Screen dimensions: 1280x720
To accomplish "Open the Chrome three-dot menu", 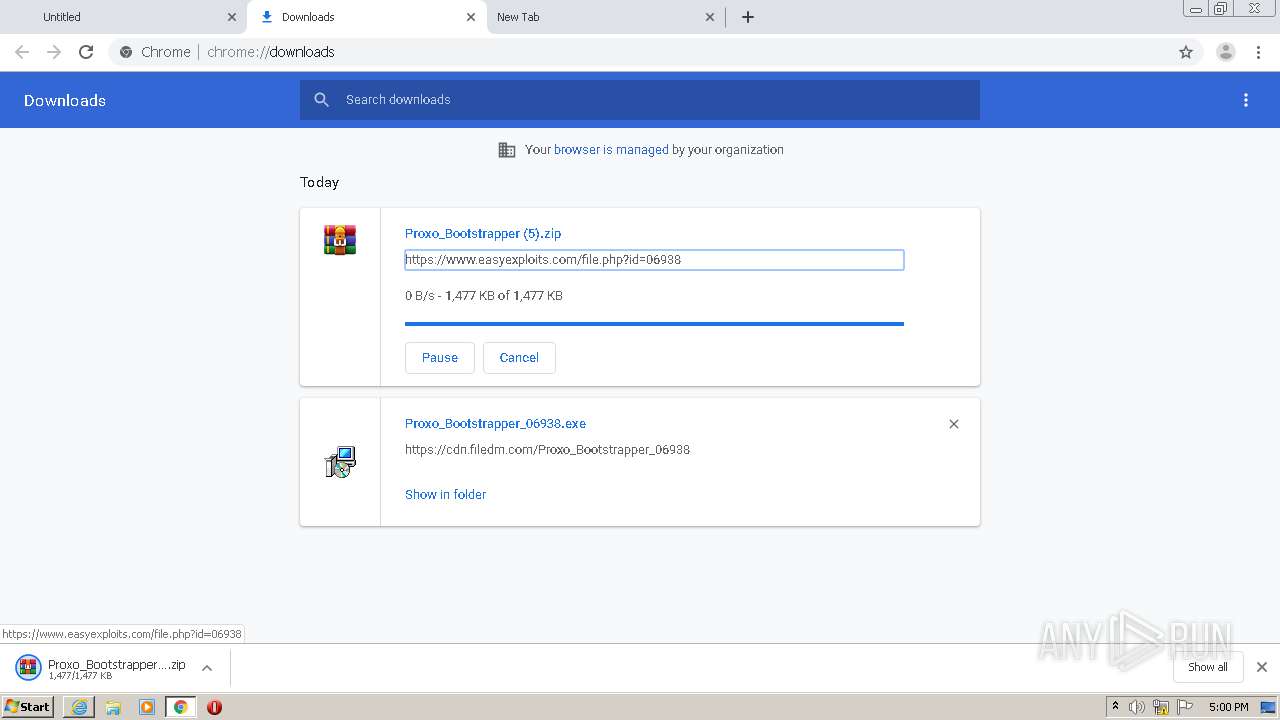I will click(x=1259, y=52).
